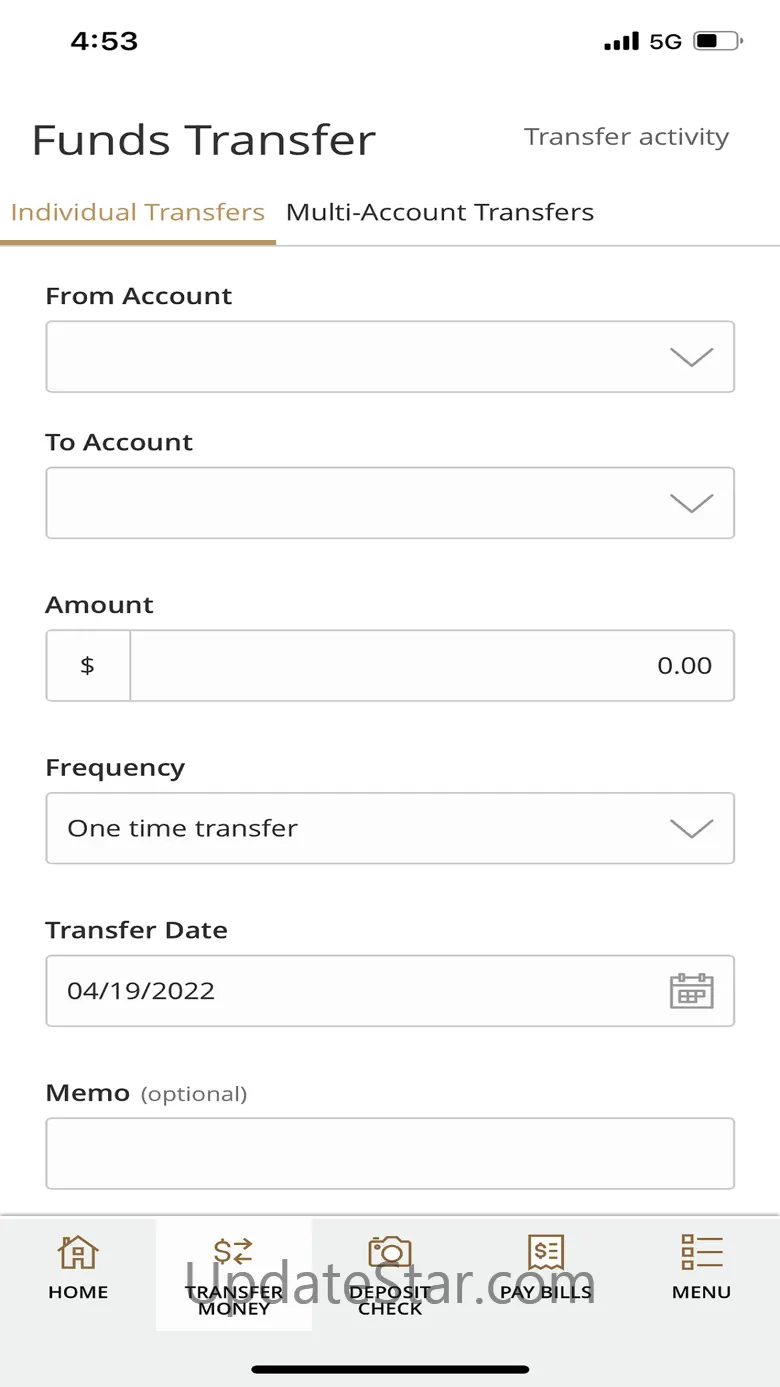Image resolution: width=780 pixels, height=1387 pixels.
Task: Tap the dollar sign amount prefix
Action: point(88,666)
